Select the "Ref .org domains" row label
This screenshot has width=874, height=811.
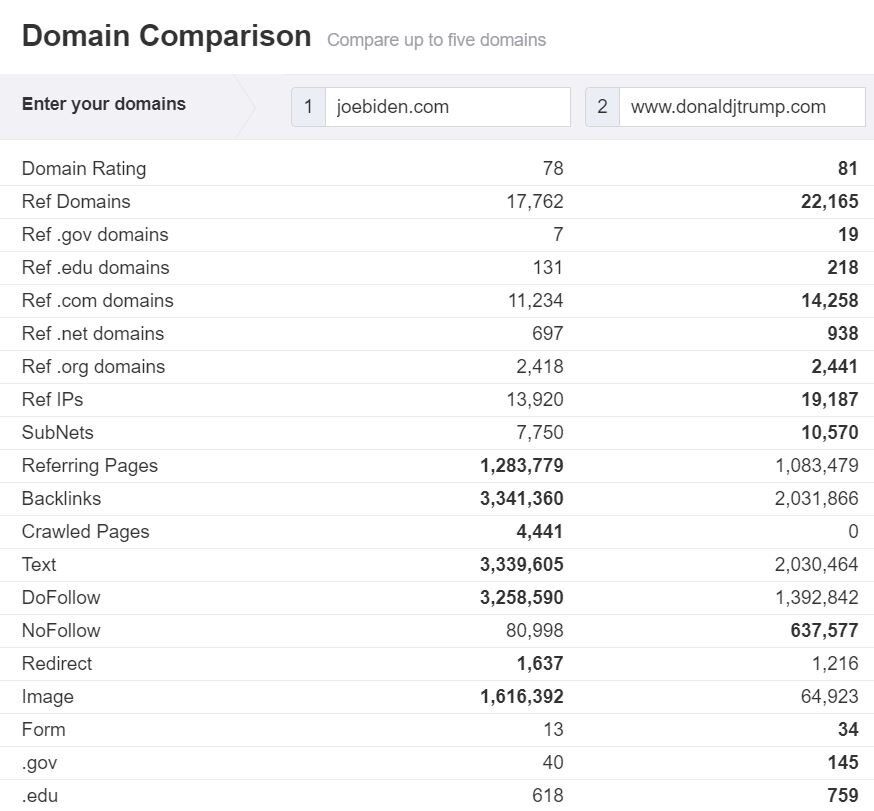94,367
